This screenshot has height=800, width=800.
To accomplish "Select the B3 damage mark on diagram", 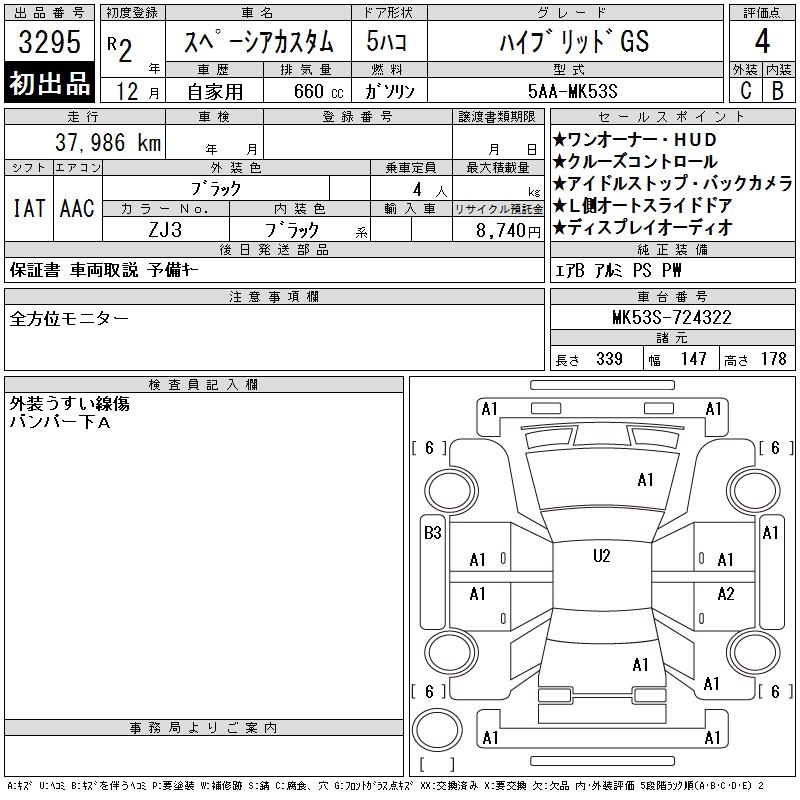I will [x=432, y=533].
